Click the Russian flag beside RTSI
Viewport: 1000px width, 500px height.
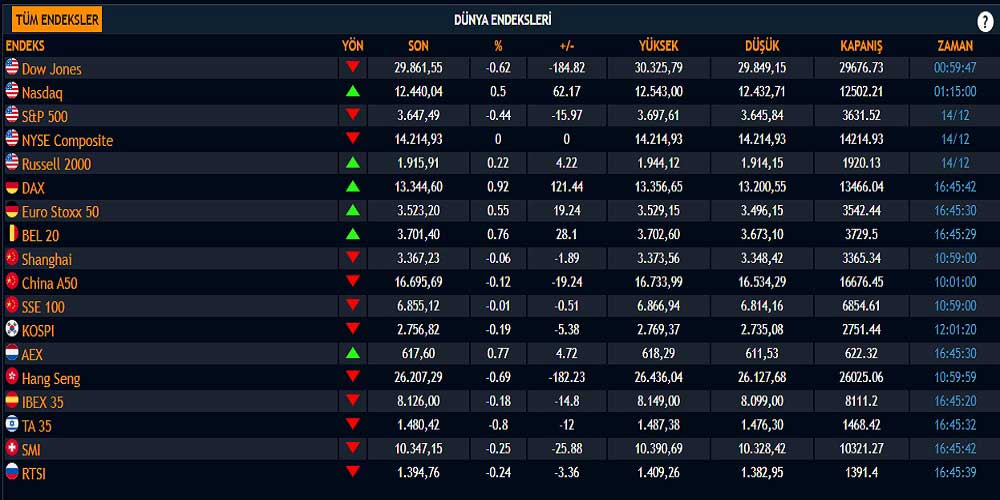[11, 471]
